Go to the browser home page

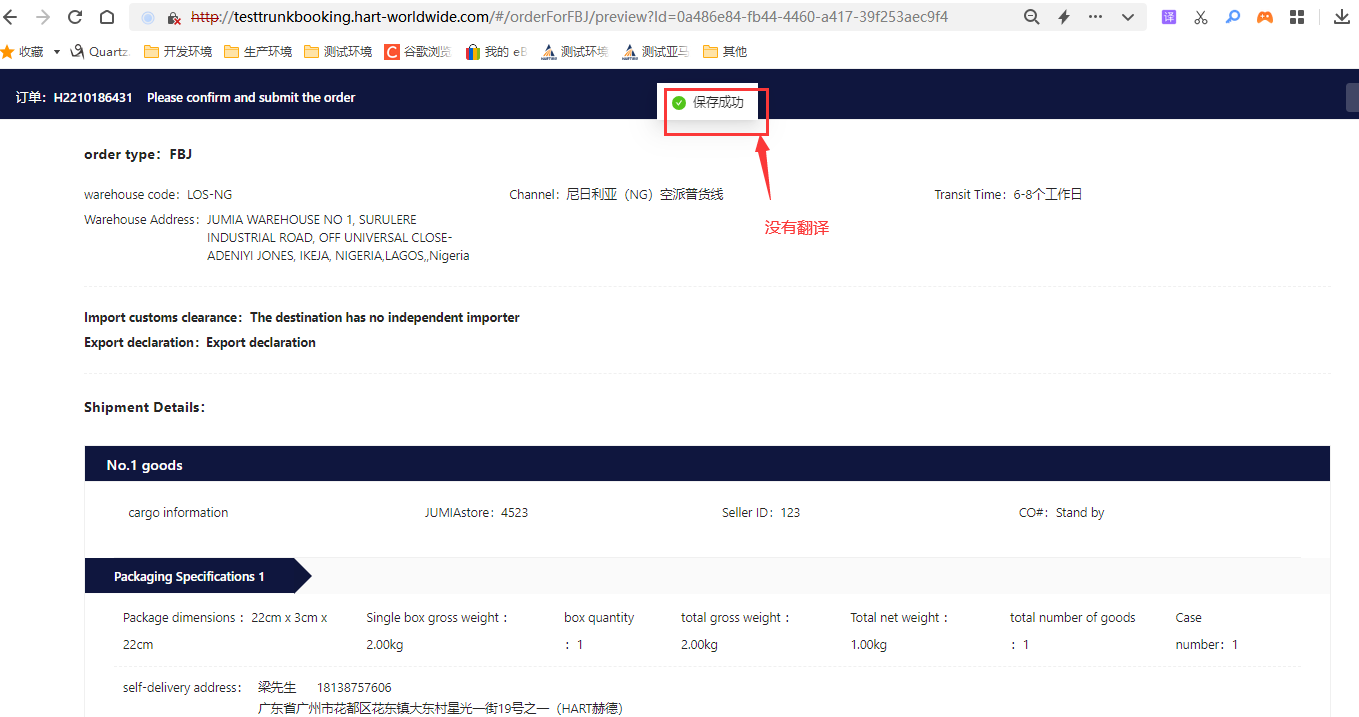pos(107,17)
